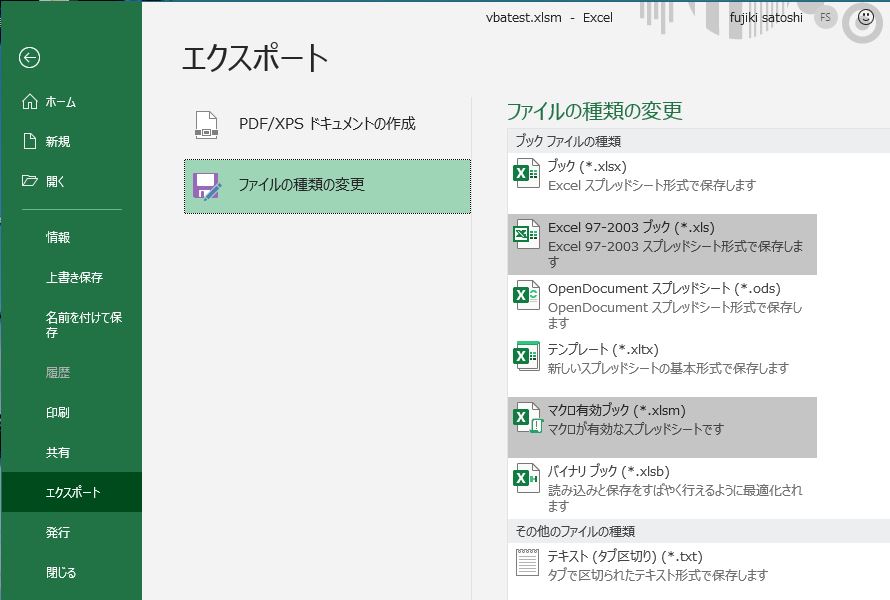Click text マクロが有効なスプレッドシートです
This screenshot has height=600, width=890.
point(636,429)
